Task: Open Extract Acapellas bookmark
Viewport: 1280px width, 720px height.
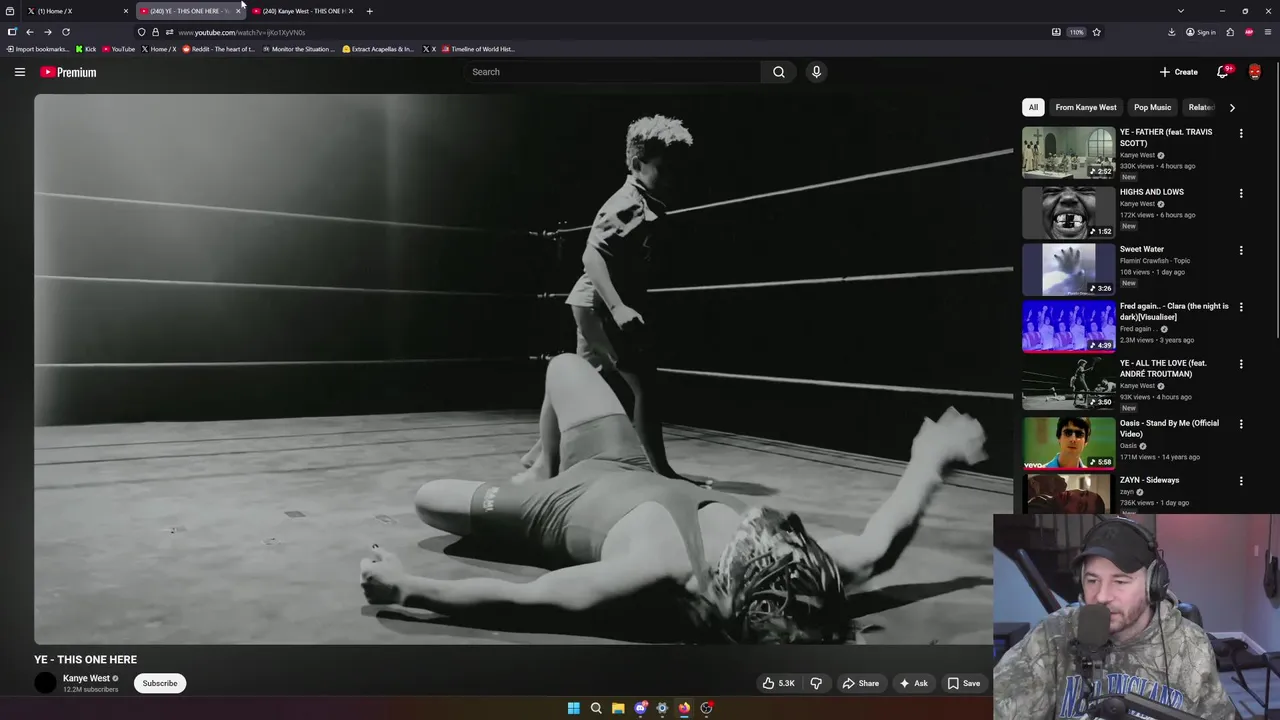Action: (378, 49)
